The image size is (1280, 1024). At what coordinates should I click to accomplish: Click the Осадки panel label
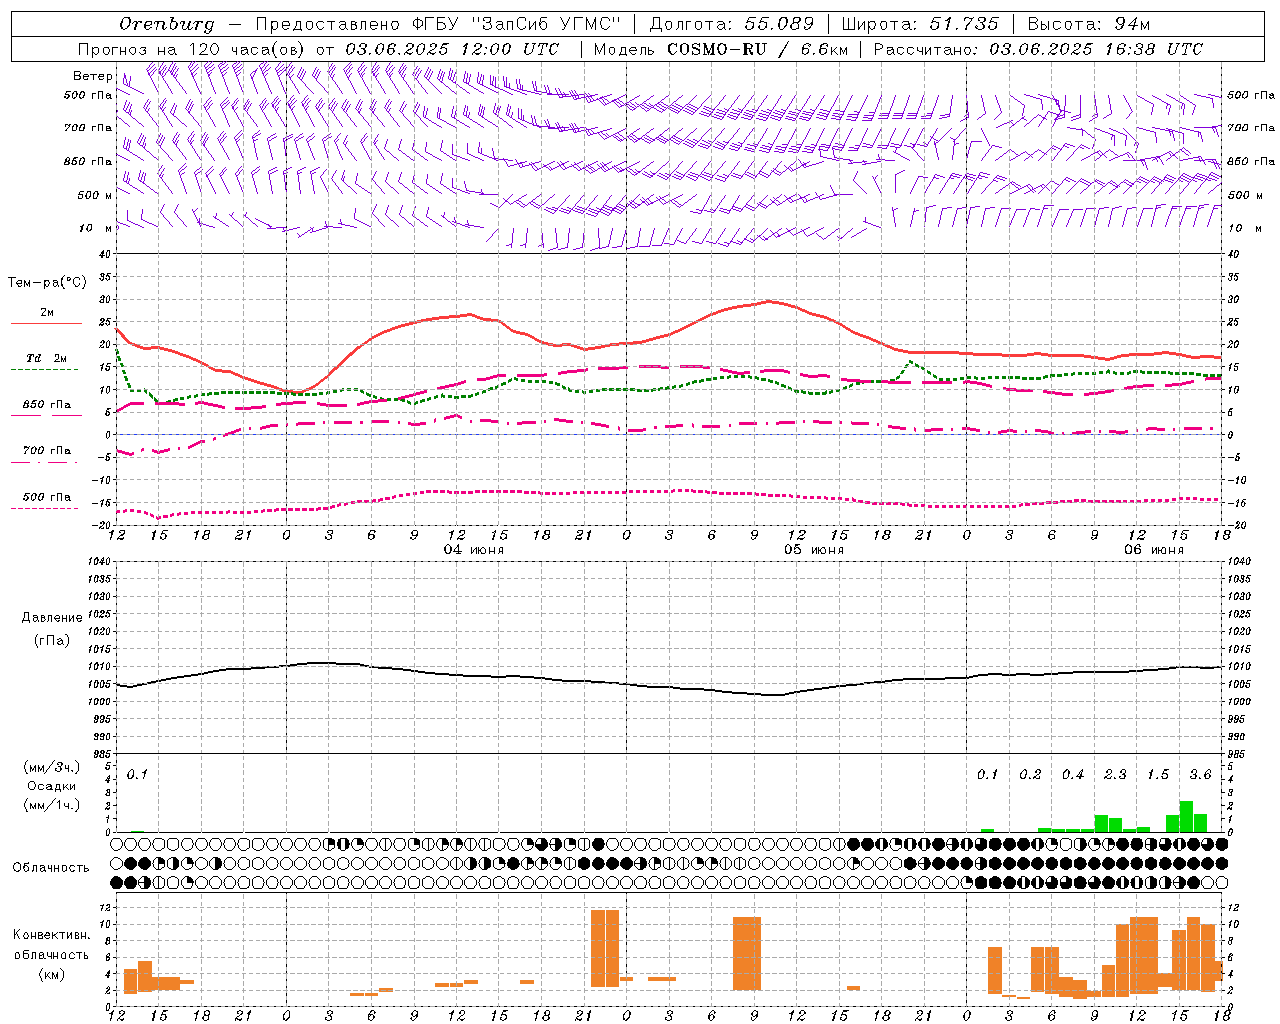click(52, 786)
